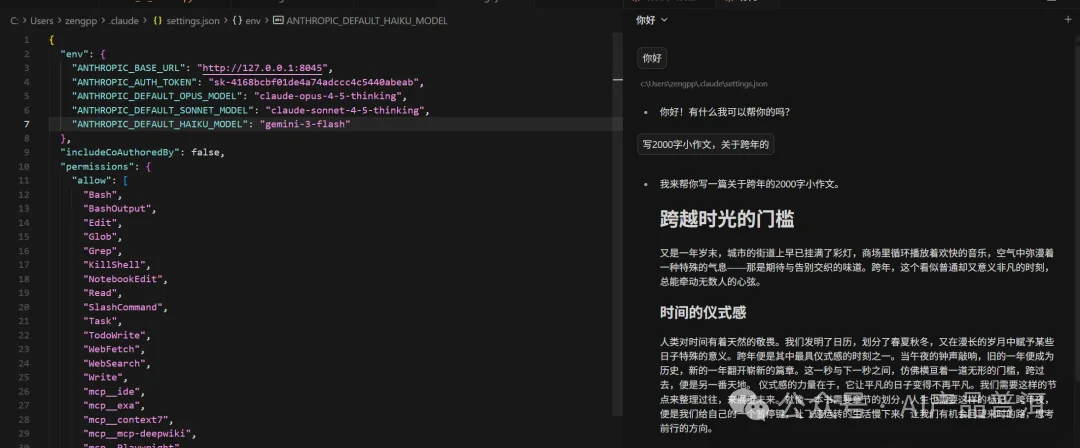Click the "mcp__context7" entry
1080x448 pixels.
[125, 420]
